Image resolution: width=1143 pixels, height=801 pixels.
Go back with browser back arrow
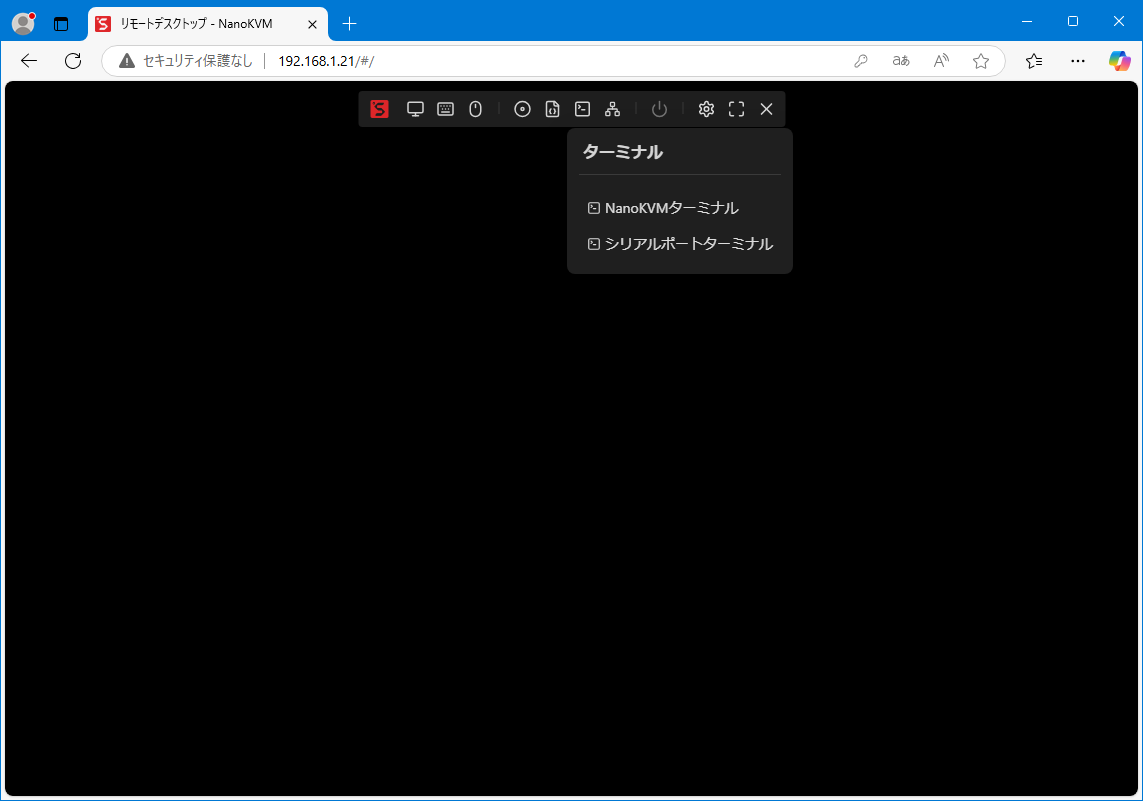(x=29, y=61)
